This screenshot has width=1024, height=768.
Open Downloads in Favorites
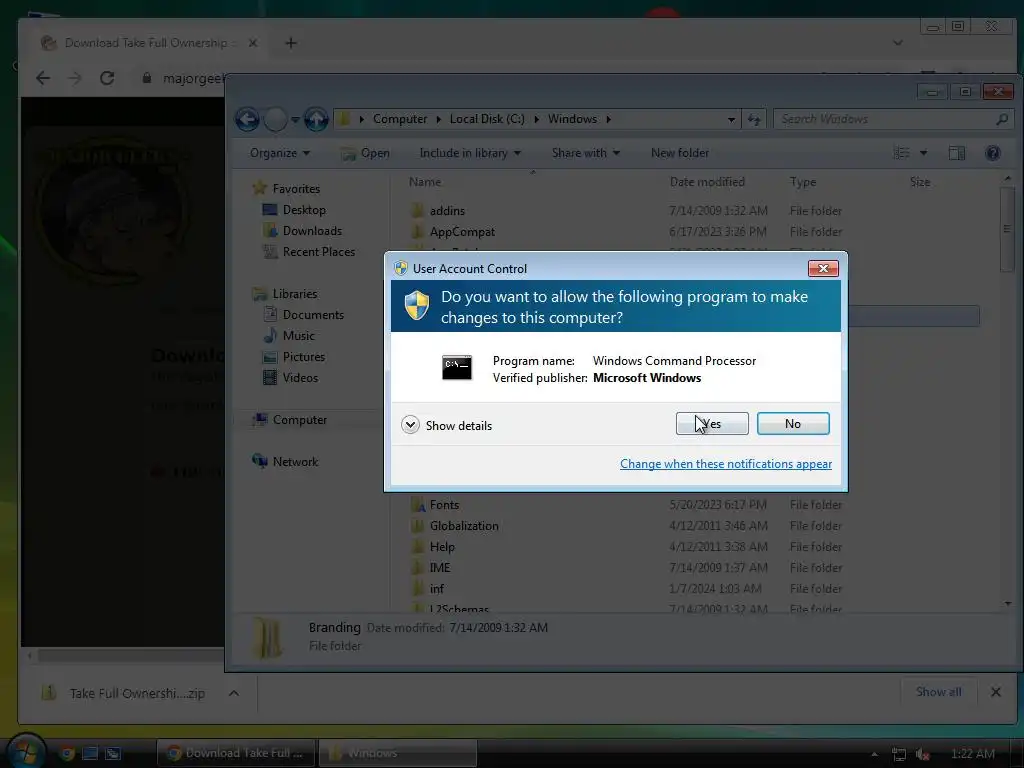pyautogui.click(x=312, y=231)
